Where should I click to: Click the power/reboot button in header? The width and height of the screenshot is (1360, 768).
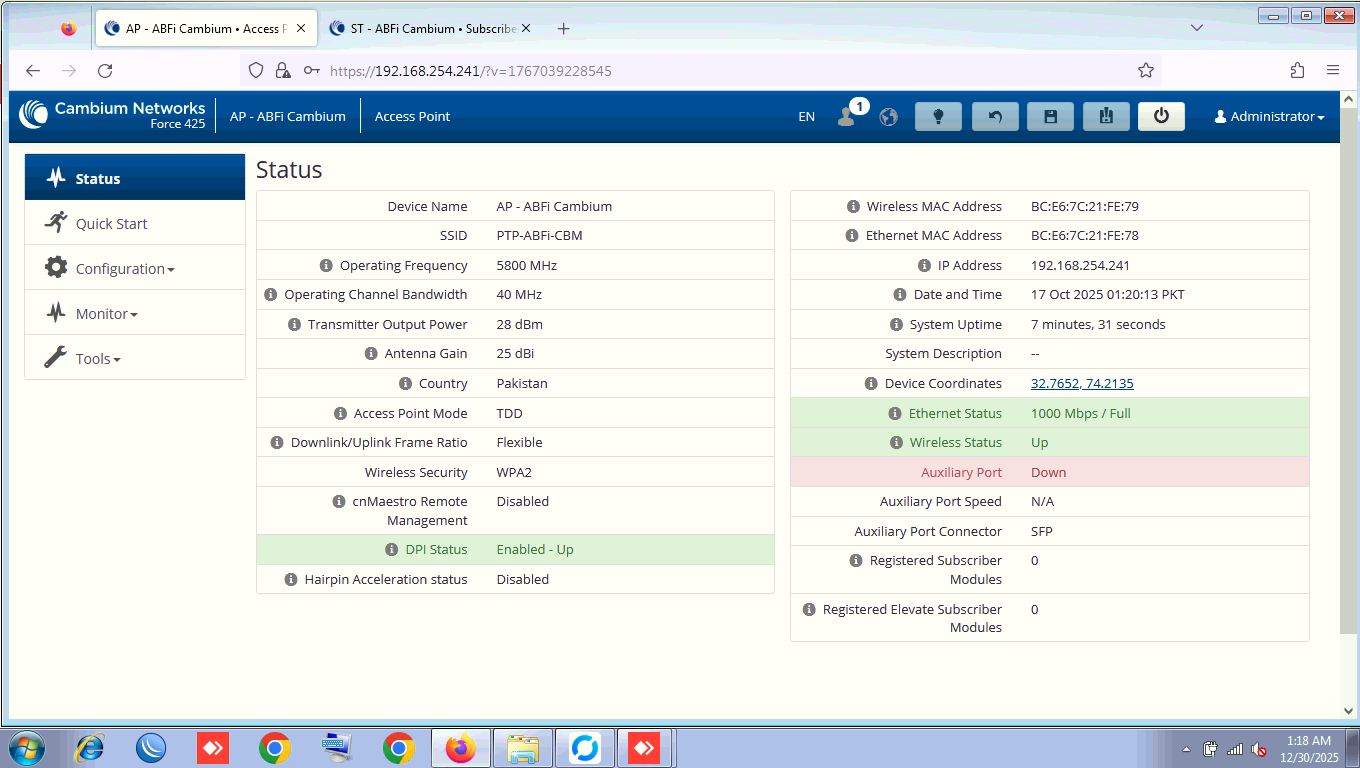coord(1161,116)
